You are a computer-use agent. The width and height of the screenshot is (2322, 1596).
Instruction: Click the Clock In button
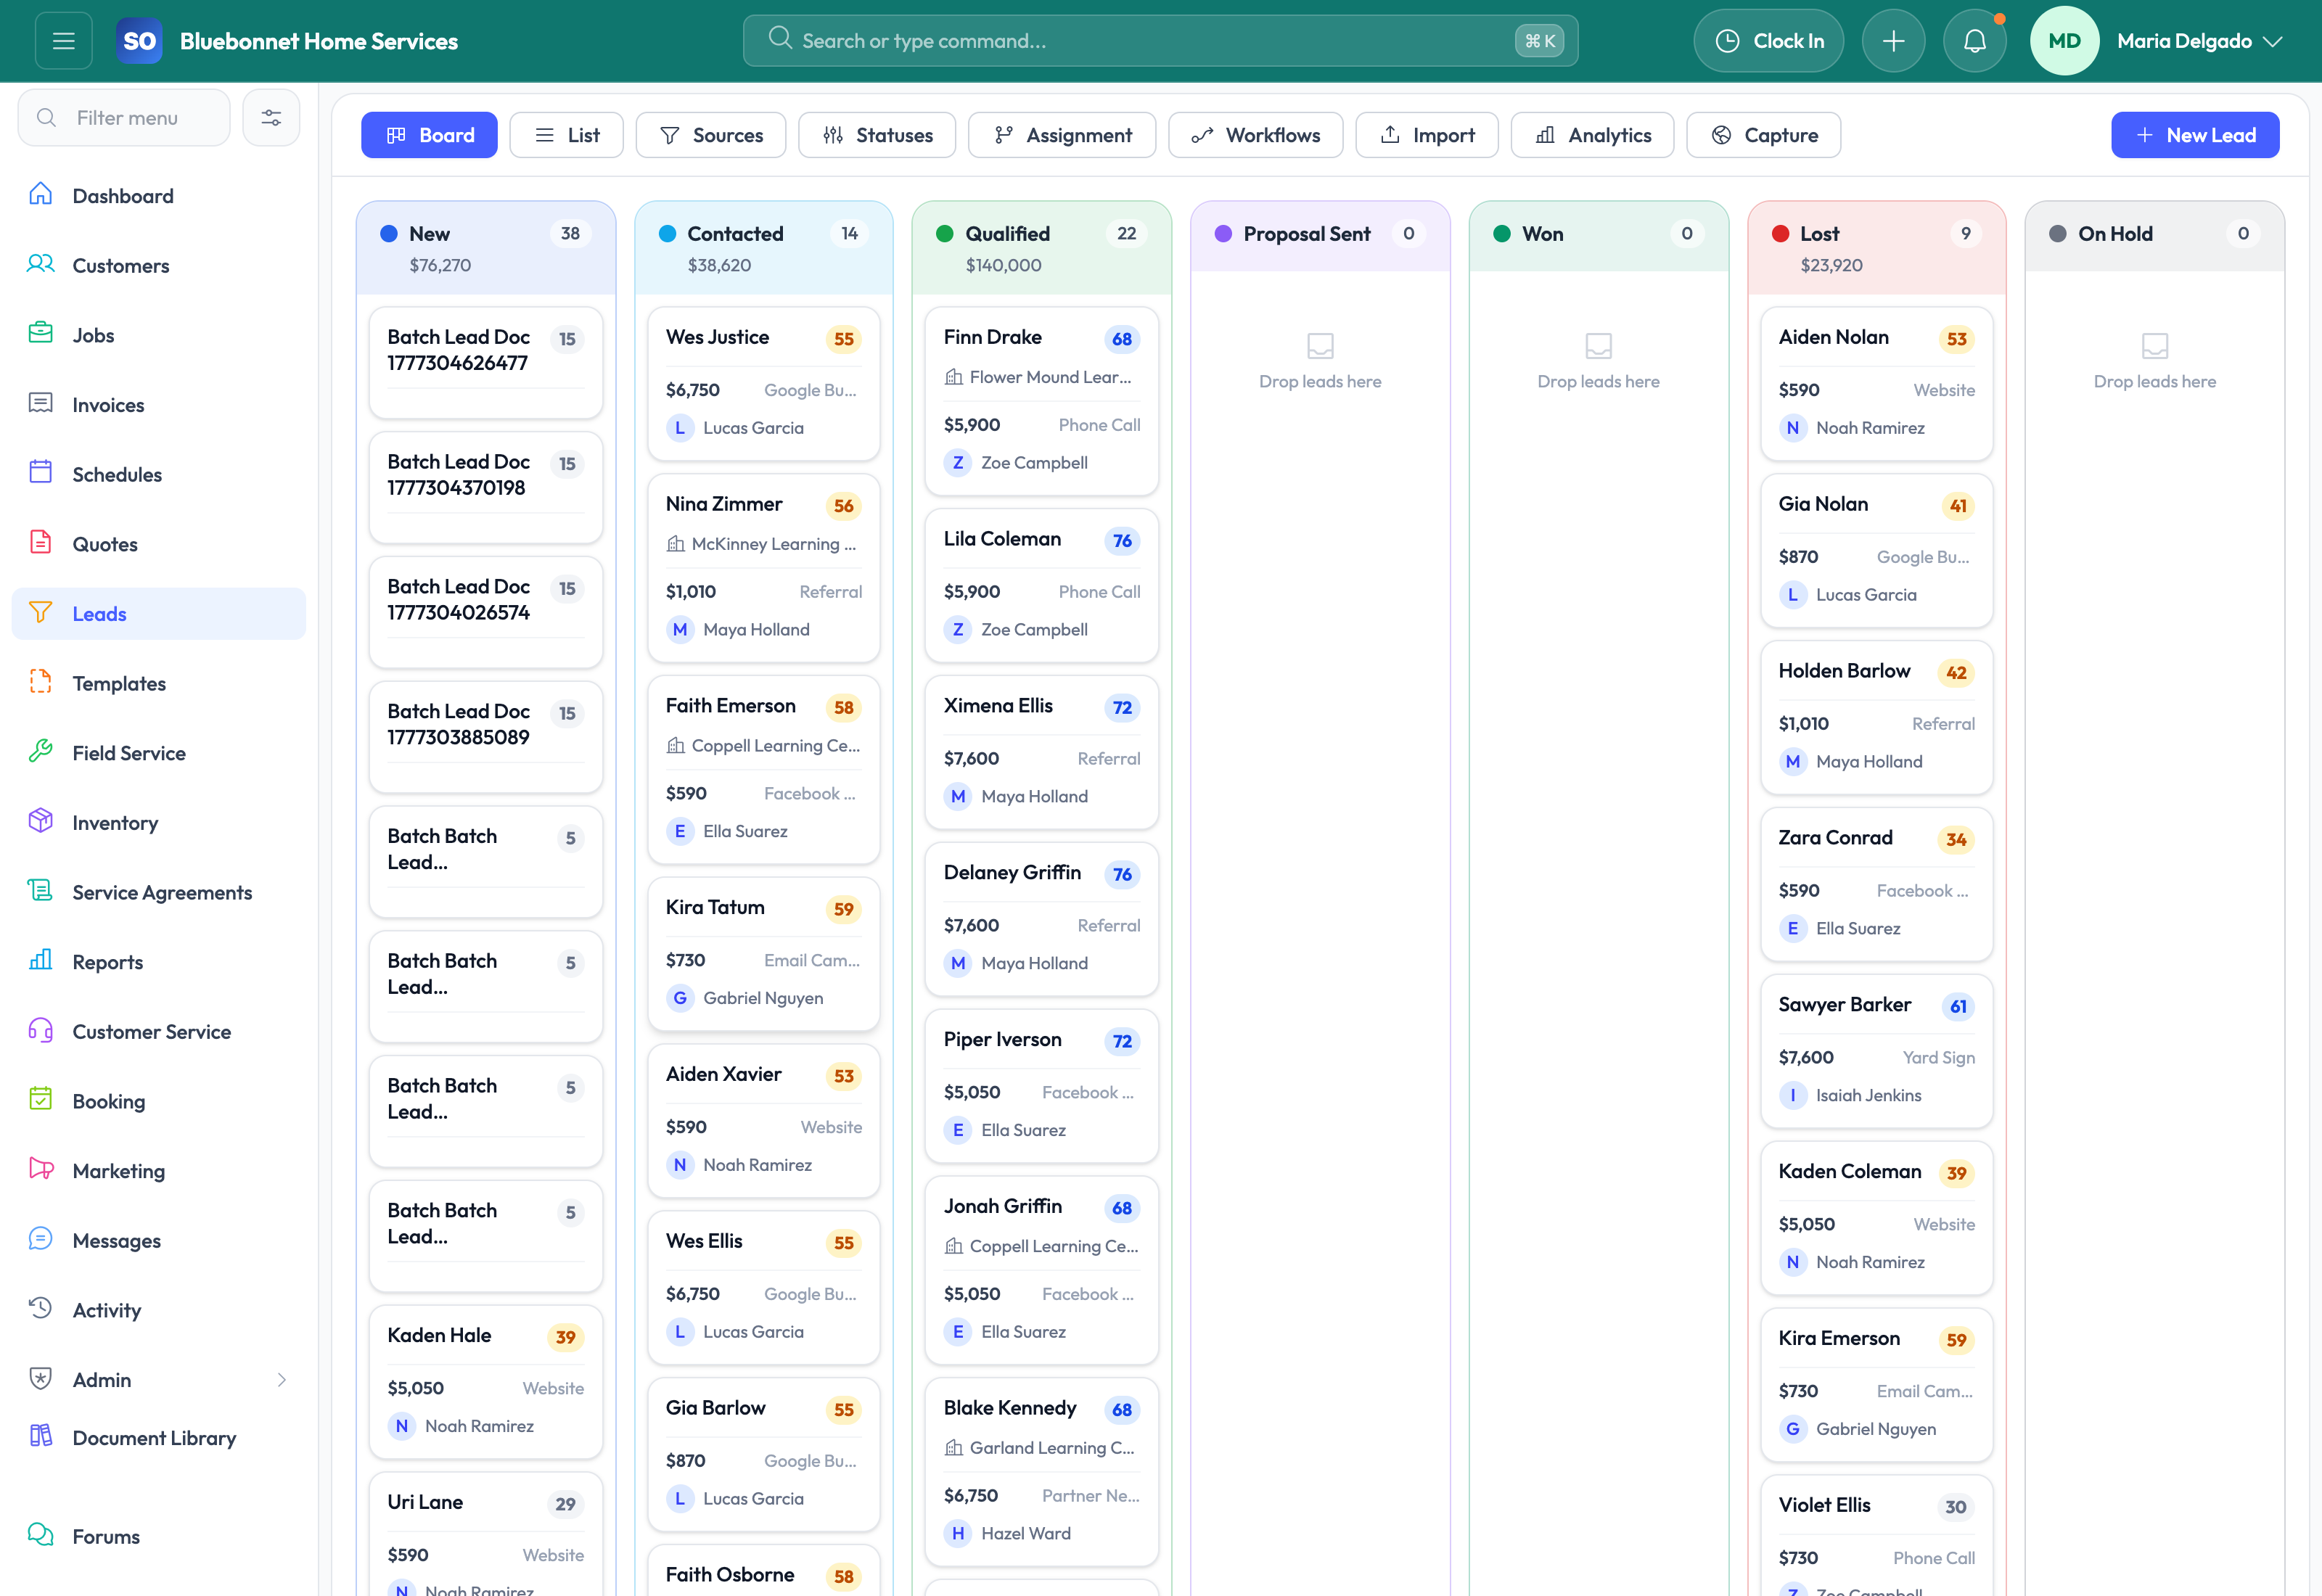click(1768, 41)
